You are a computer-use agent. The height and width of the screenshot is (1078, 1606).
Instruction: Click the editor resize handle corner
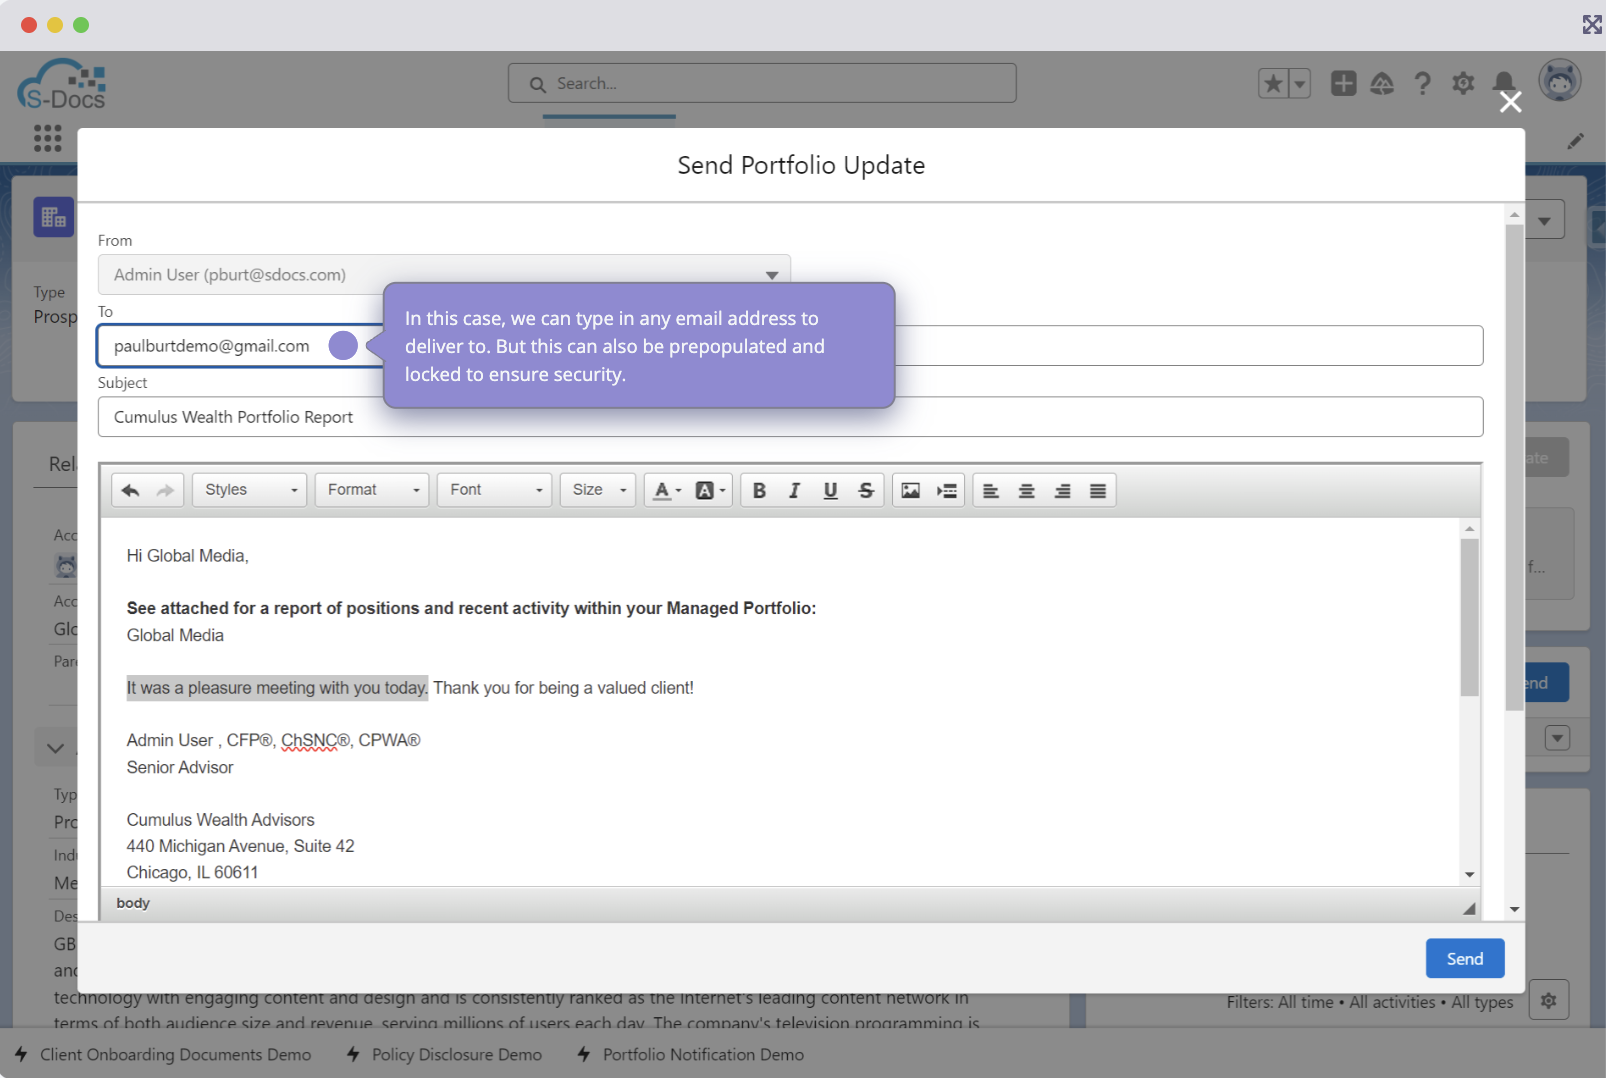tap(1469, 908)
